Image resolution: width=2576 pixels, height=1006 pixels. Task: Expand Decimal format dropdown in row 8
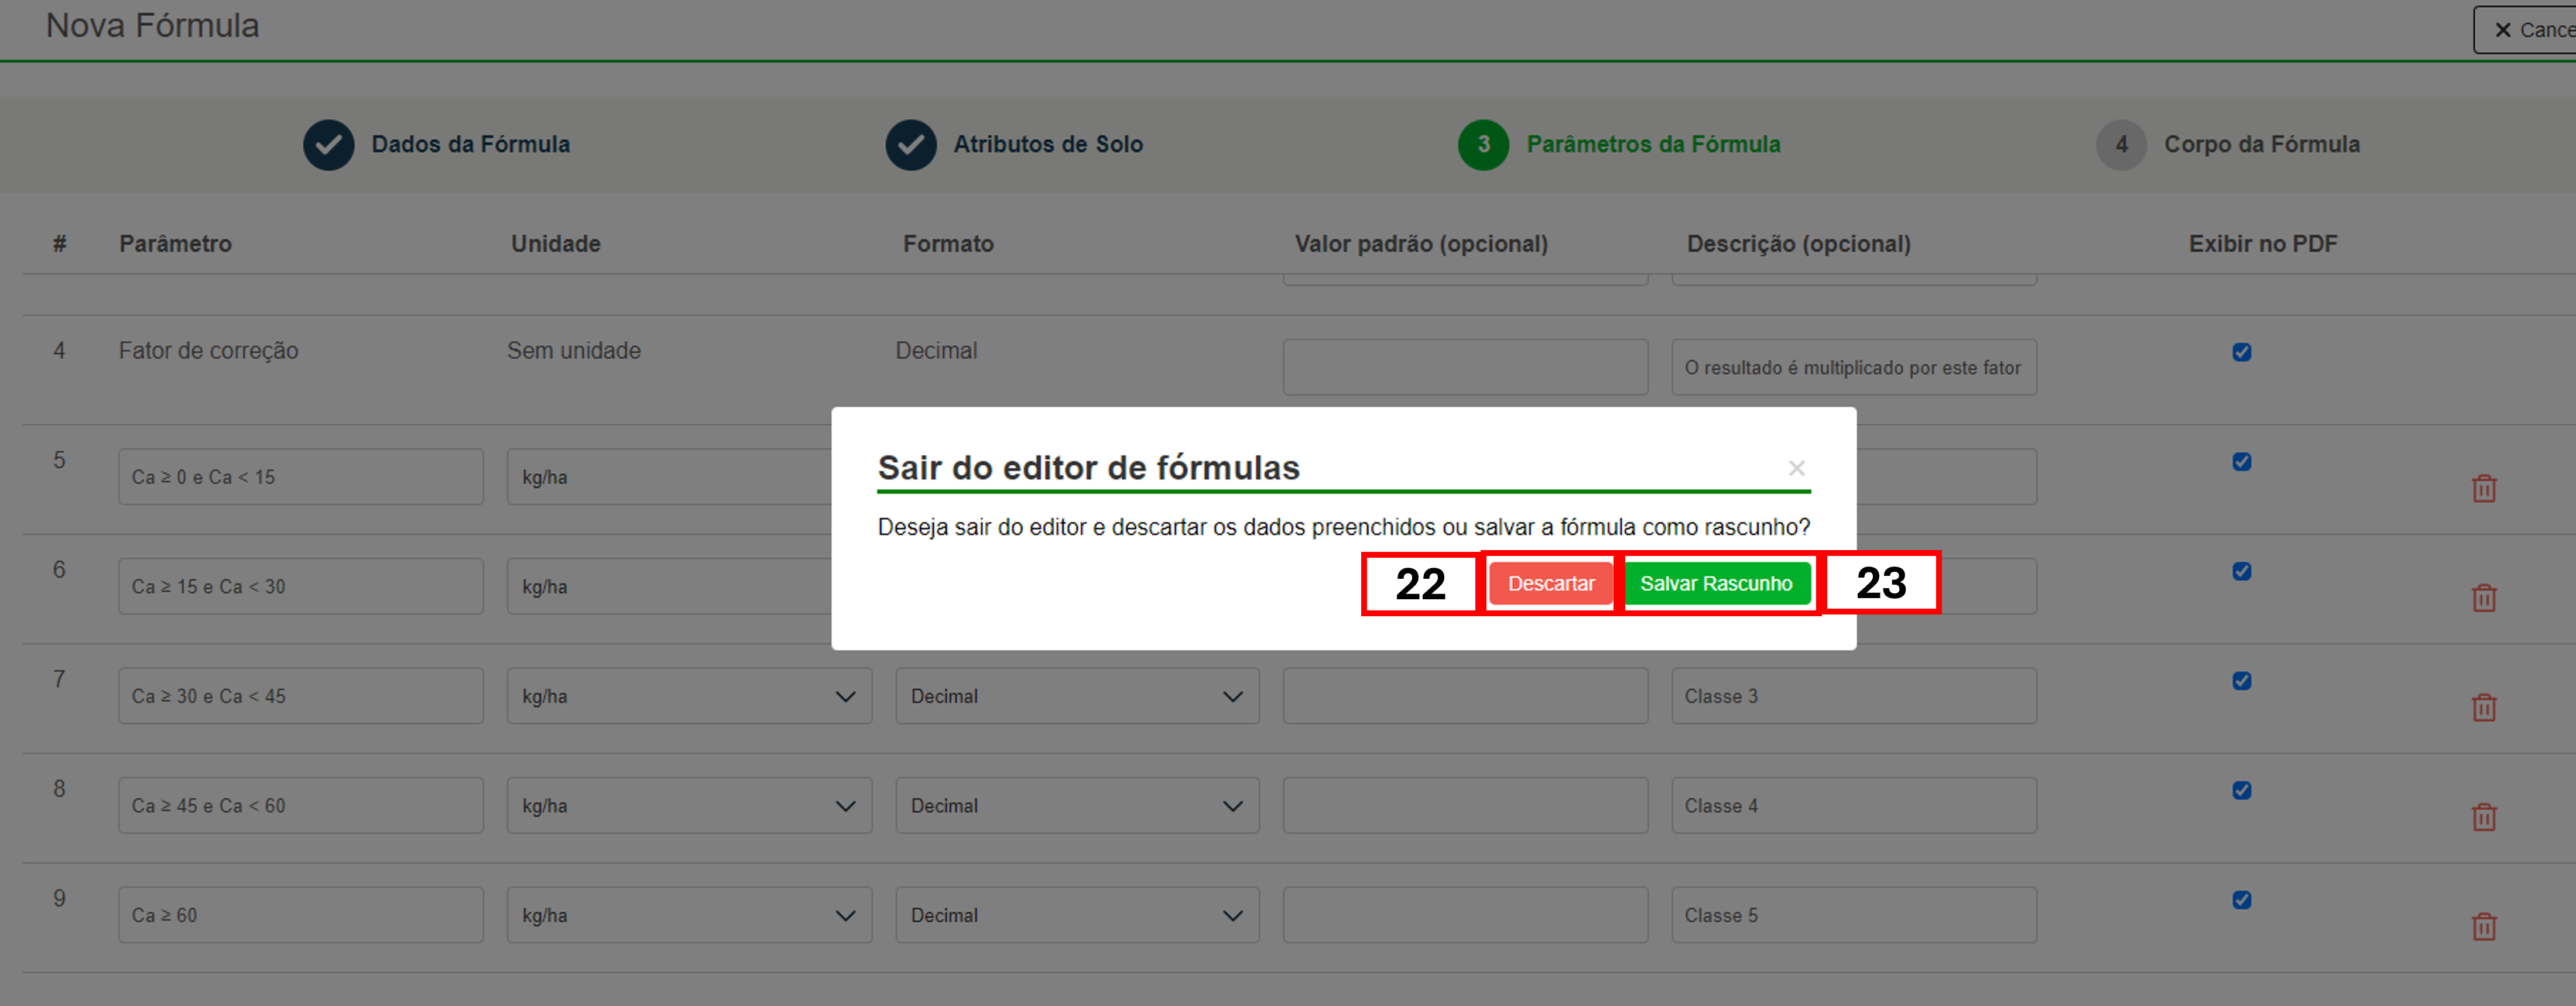click(1077, 806)
